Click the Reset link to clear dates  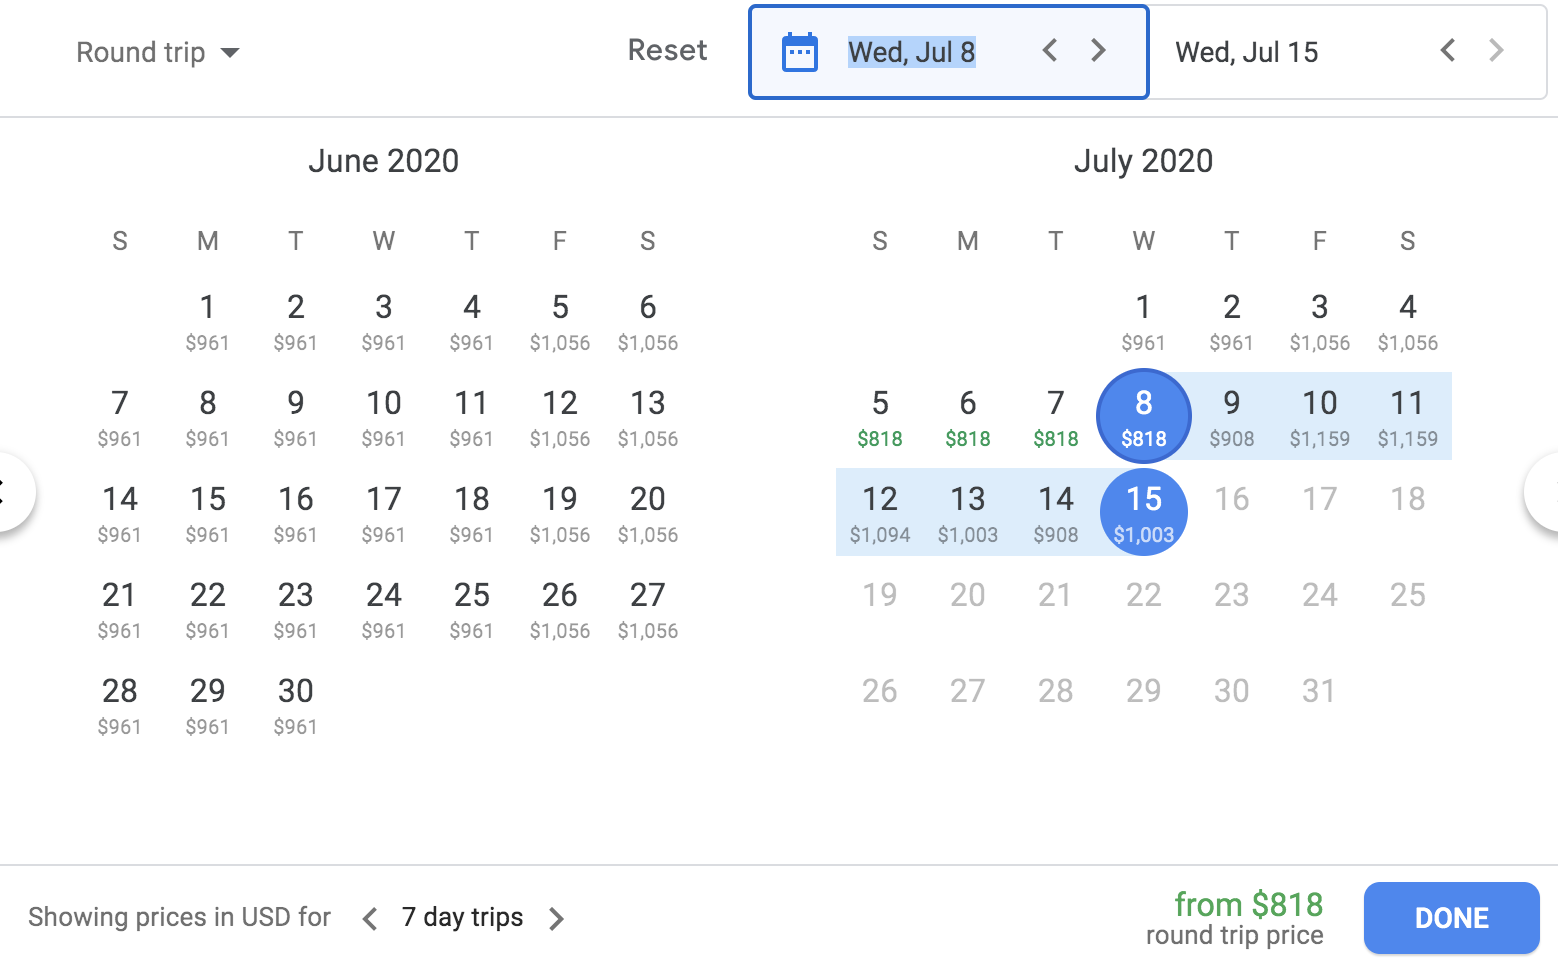coord(668,50)
